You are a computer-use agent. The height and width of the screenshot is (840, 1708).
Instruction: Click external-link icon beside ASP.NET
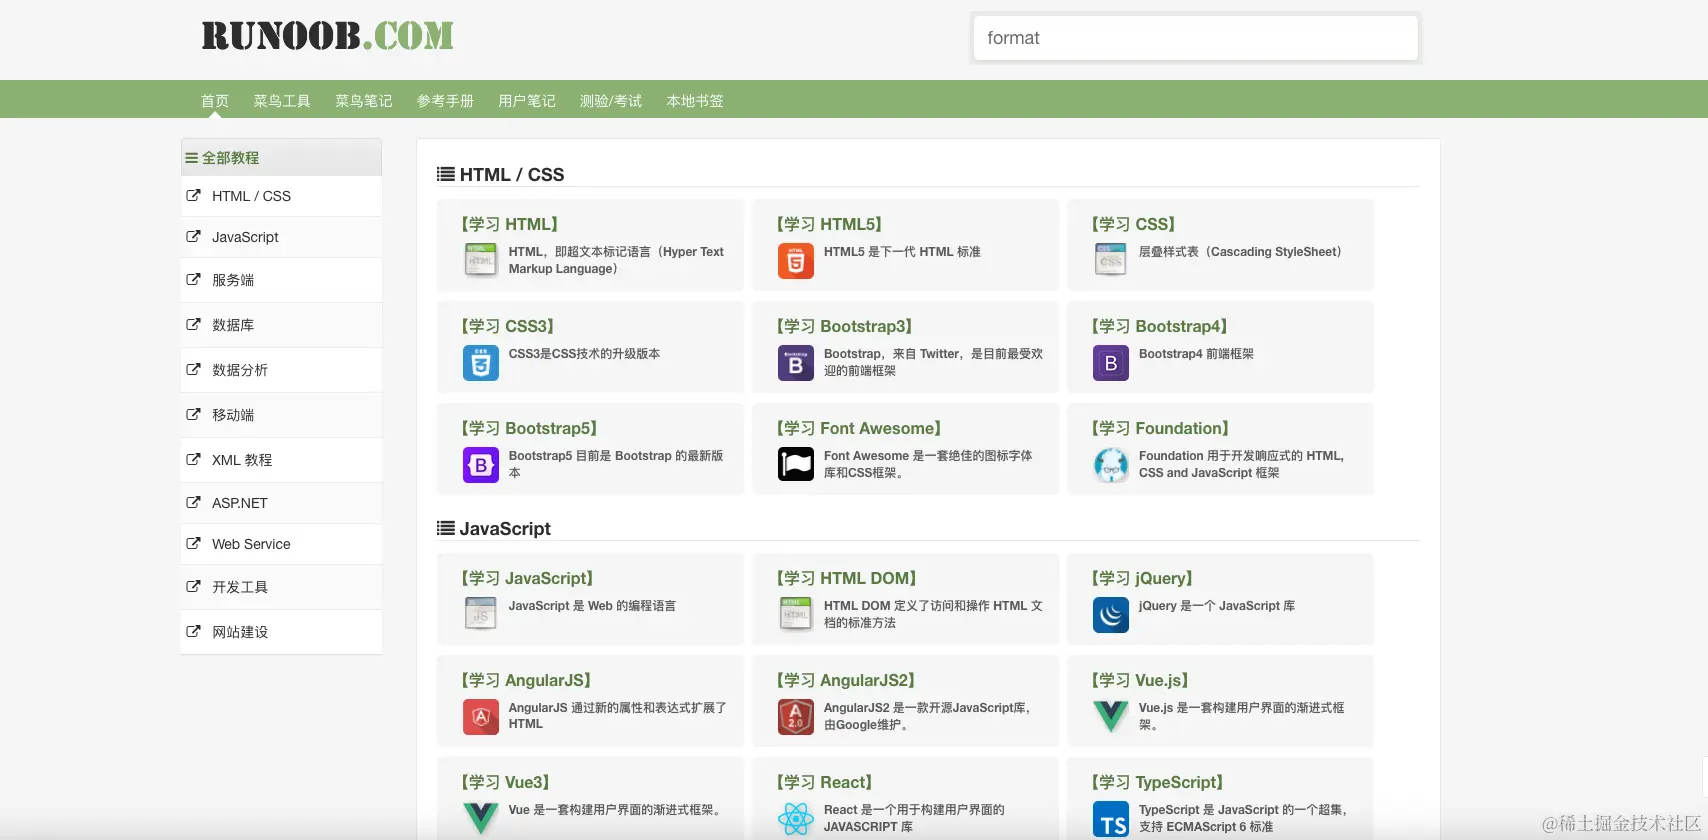[x=193, y=503]
